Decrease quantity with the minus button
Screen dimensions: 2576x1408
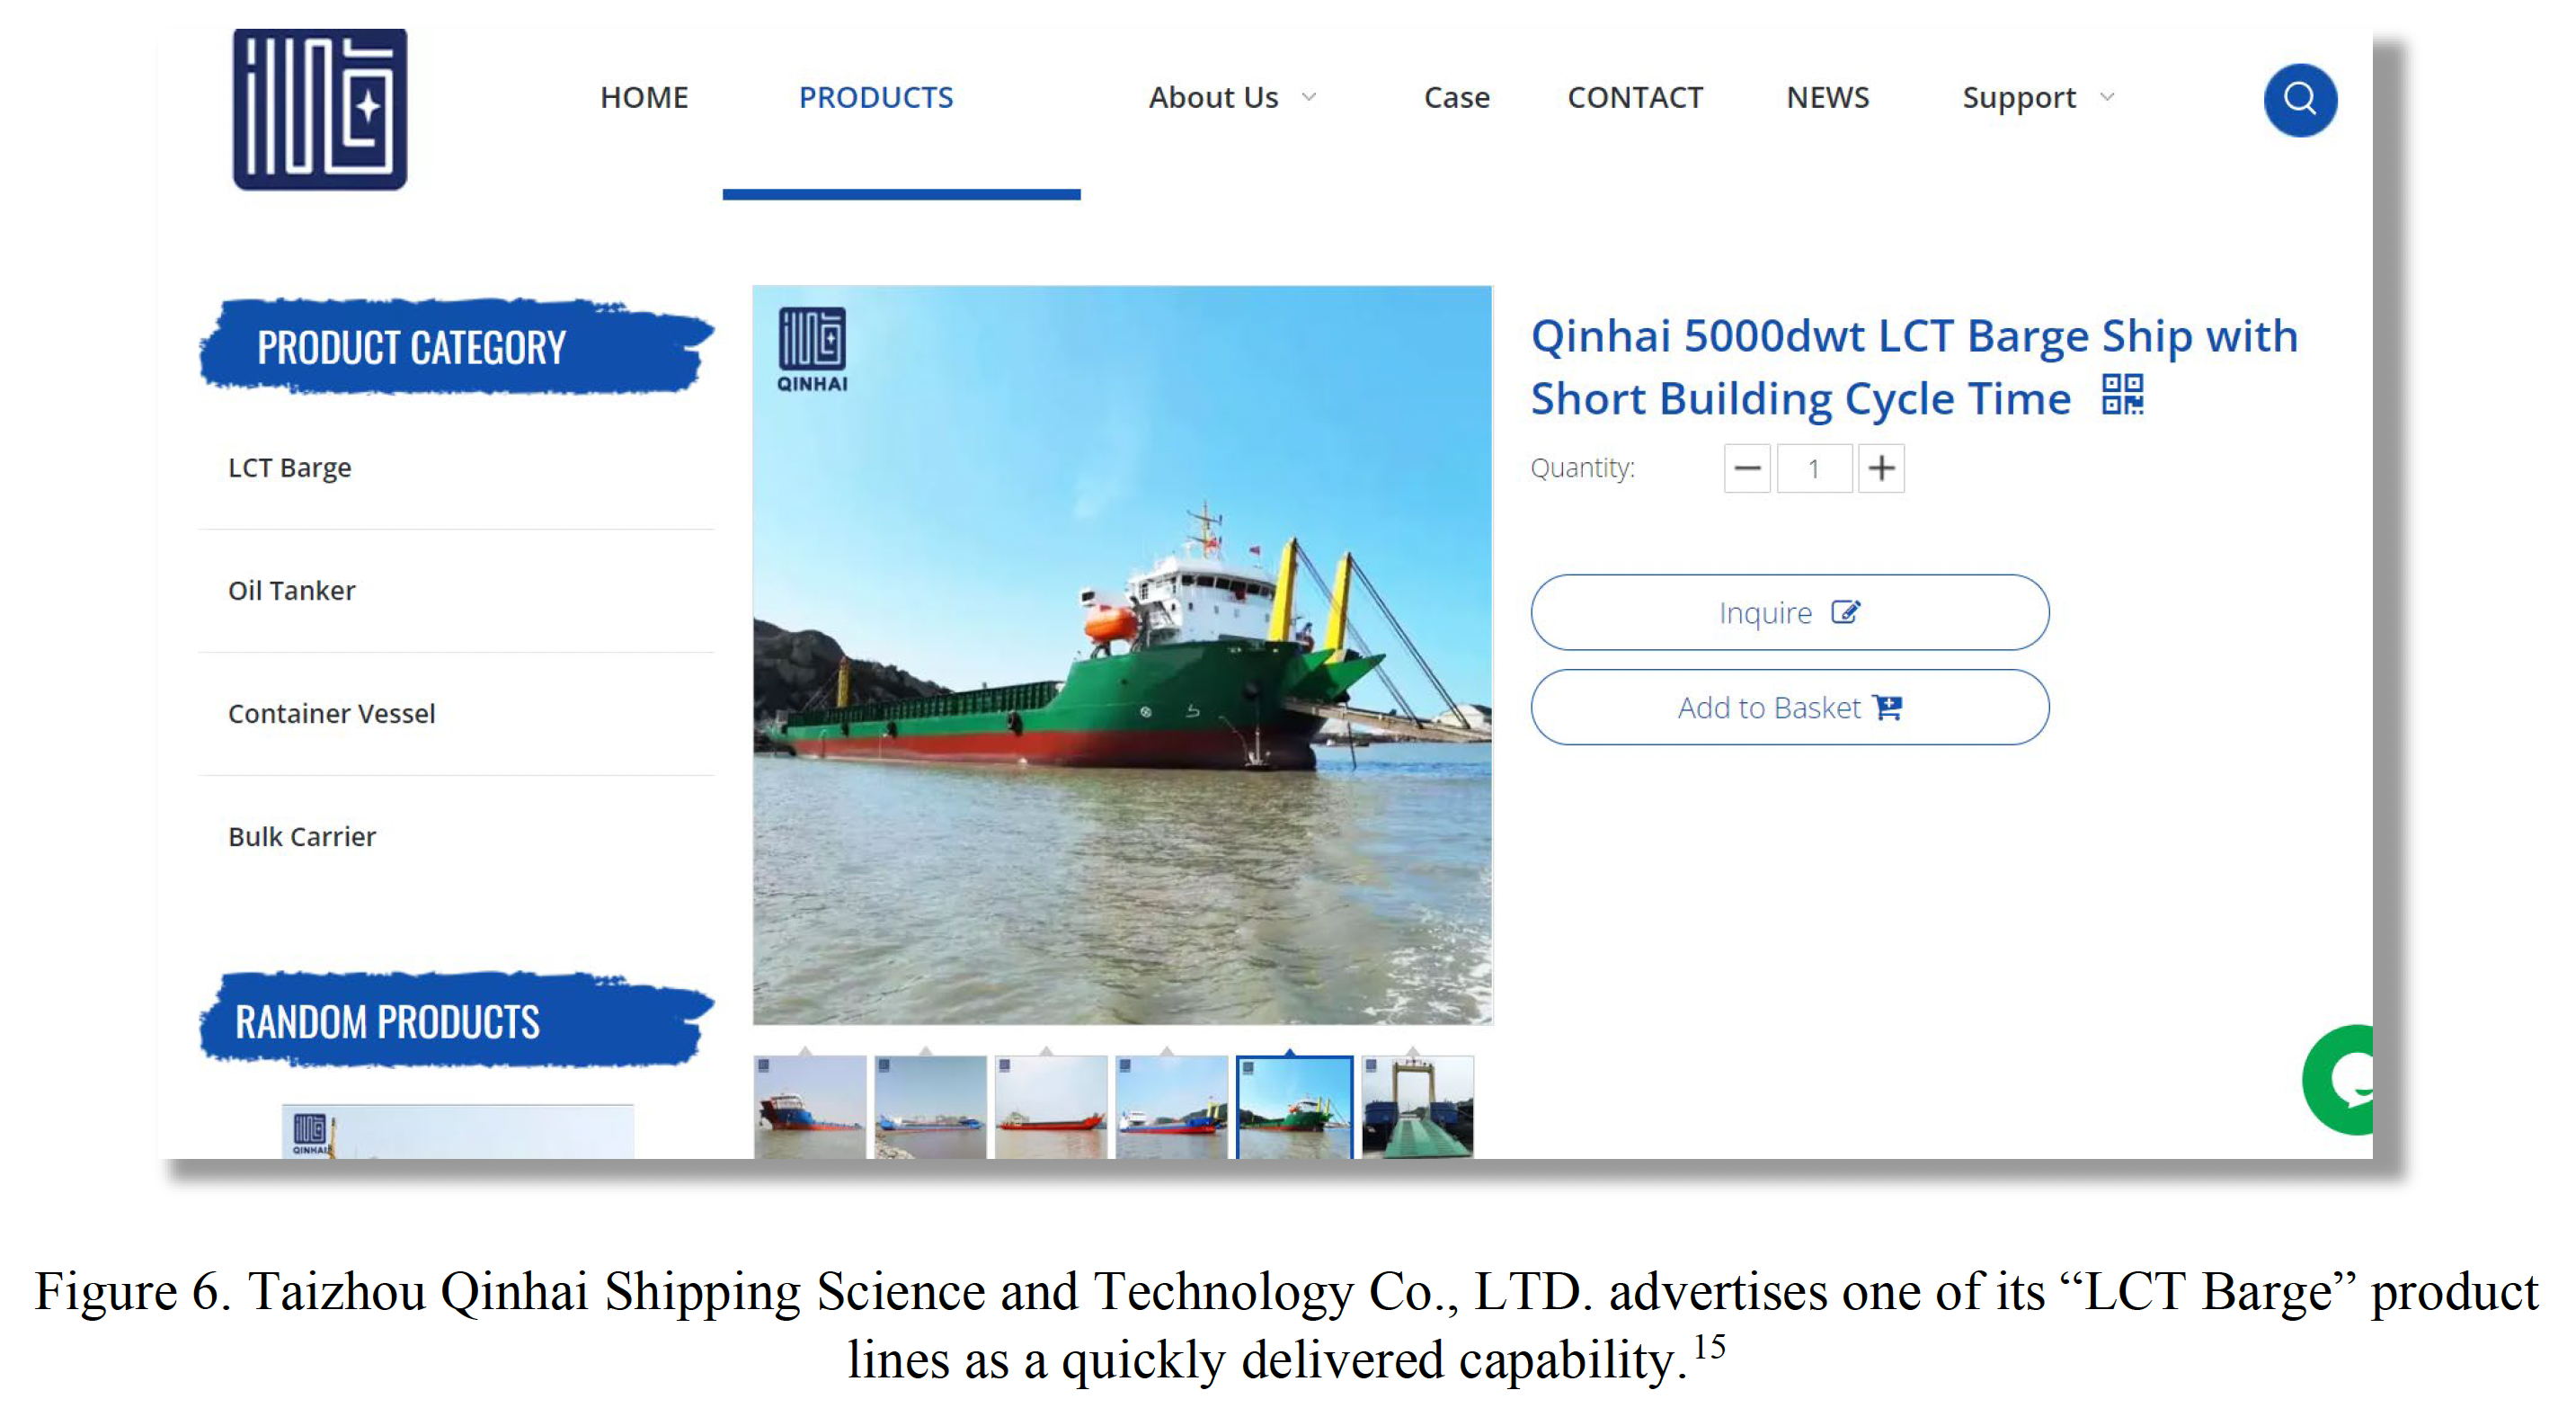[1747, 468]
